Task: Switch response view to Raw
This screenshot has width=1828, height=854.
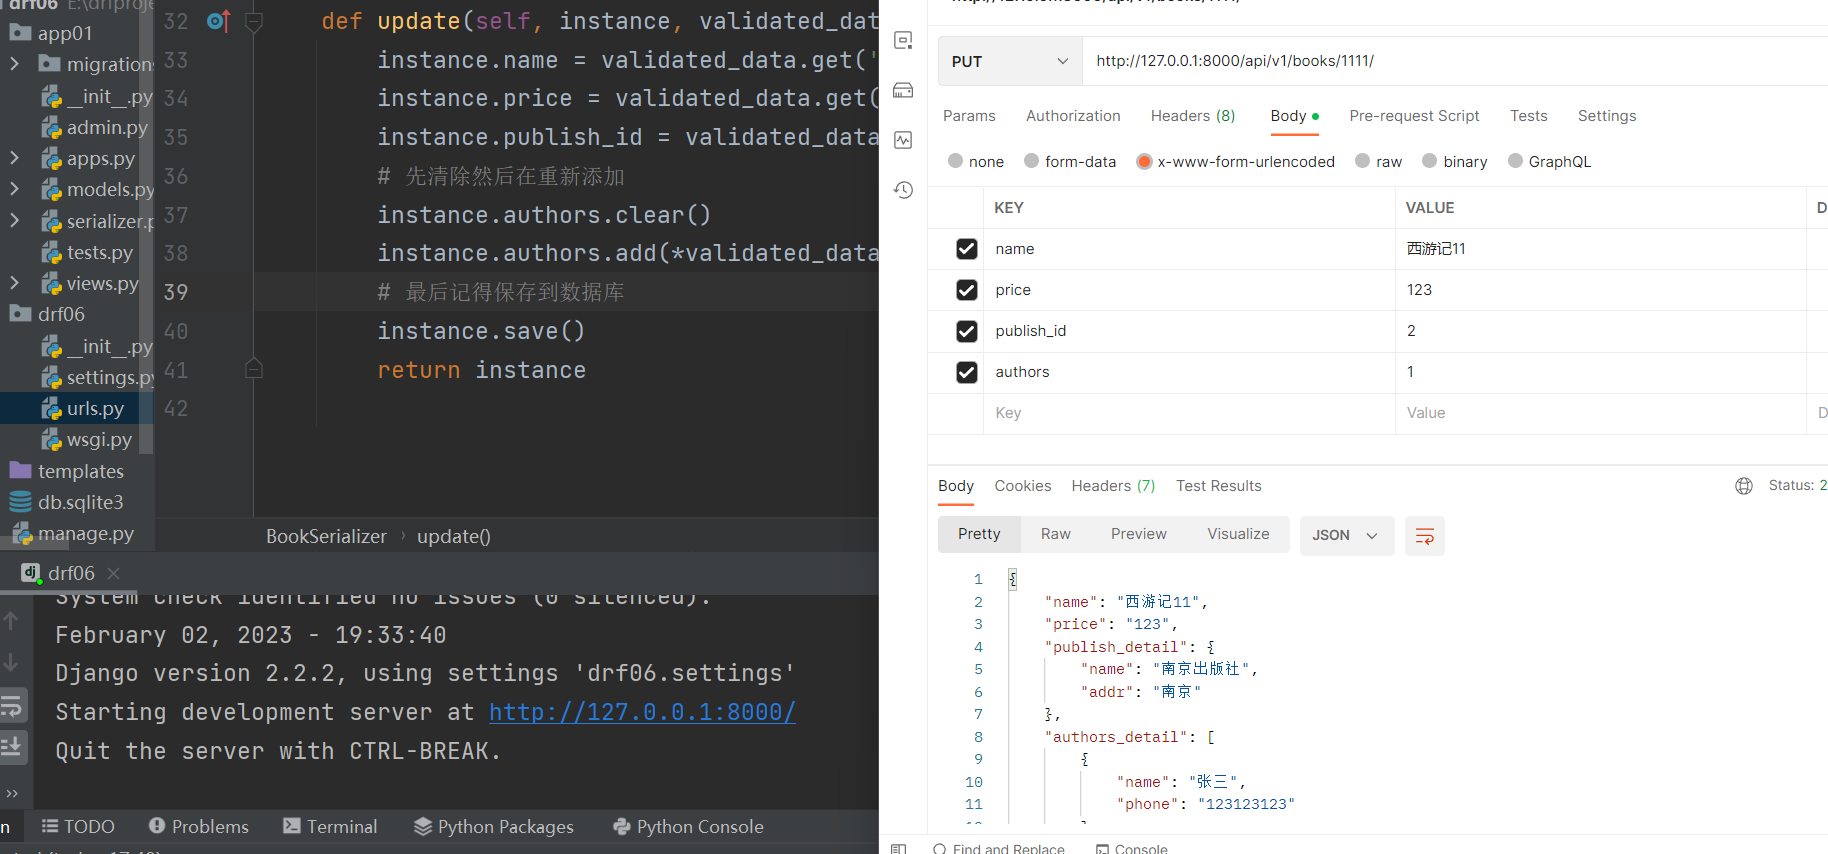Action: (x=1055, y=535)
